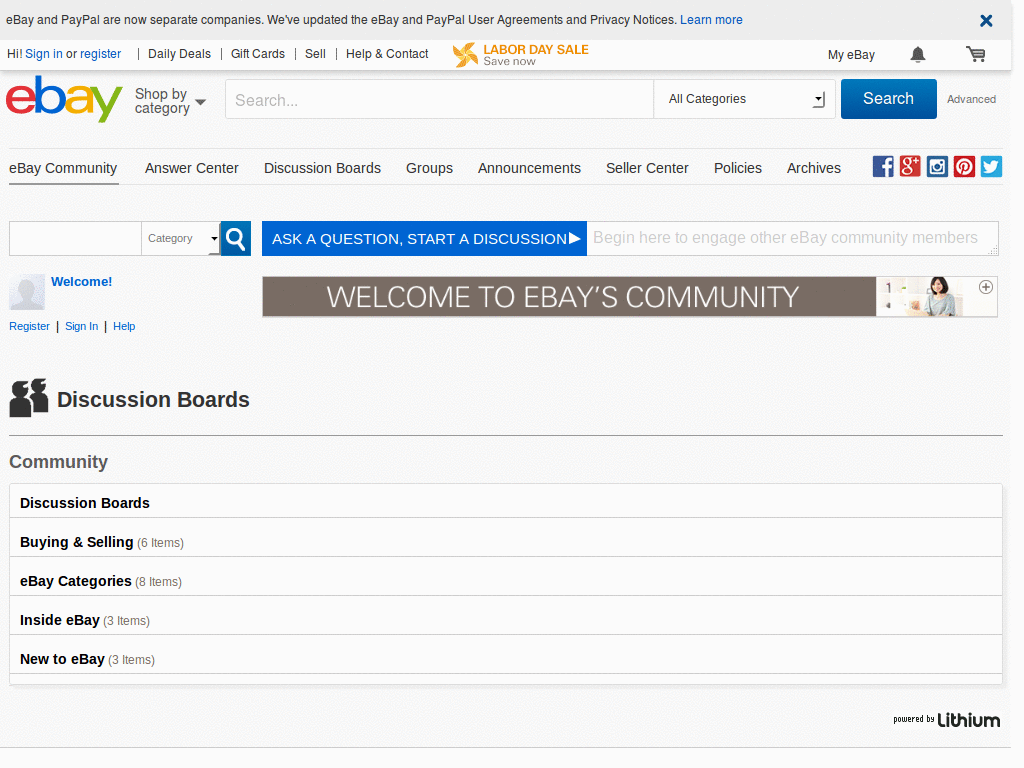The image size is (1024, 768).
Task: Open the Groups tab
Action: [x=429, y=168]
